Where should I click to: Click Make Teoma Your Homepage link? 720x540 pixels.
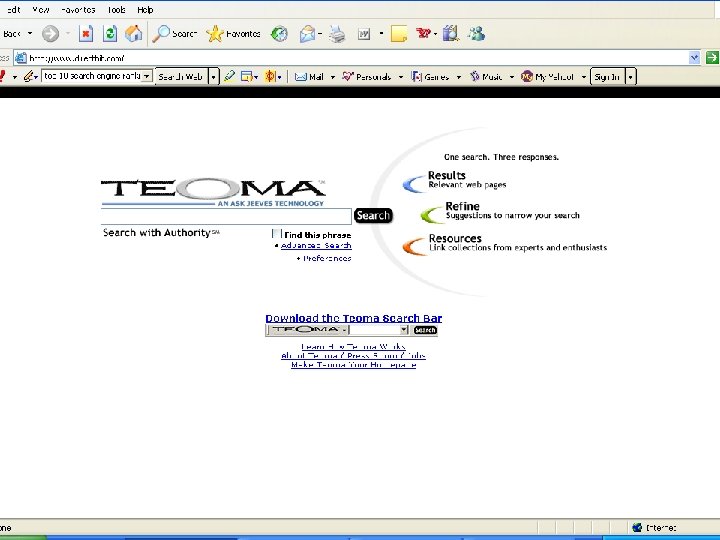click(354, 365)
